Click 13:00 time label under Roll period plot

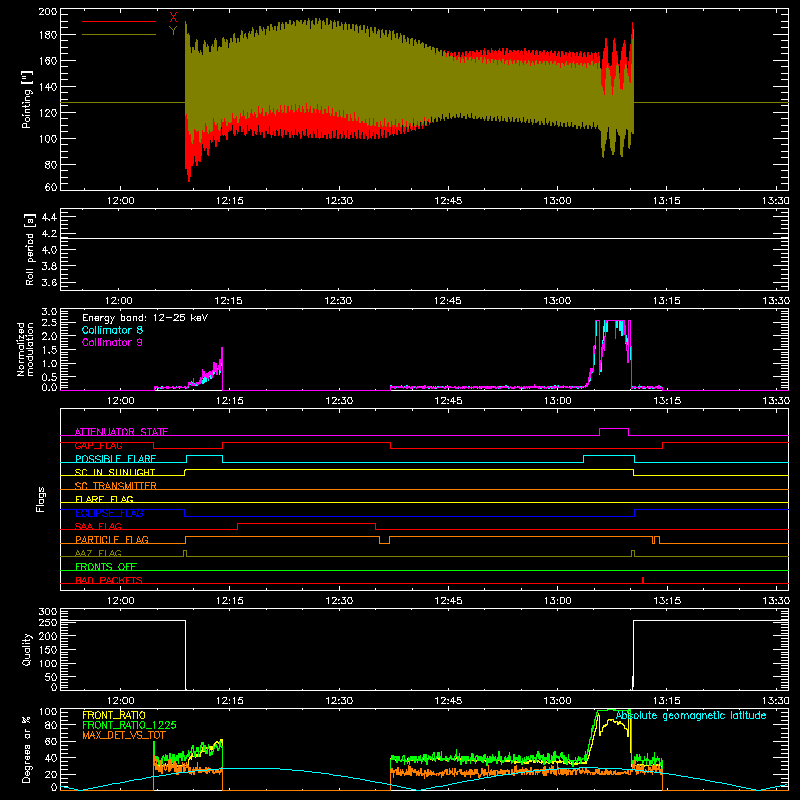557,301
